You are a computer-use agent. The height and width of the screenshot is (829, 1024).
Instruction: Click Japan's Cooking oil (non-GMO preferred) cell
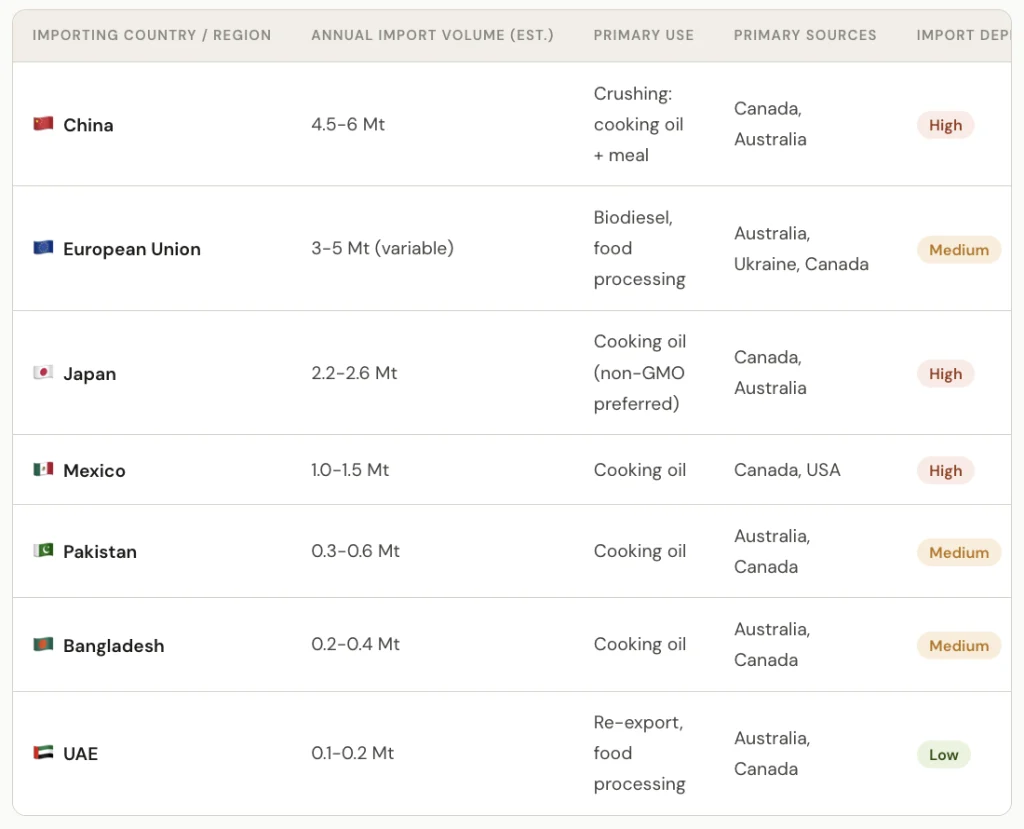coord(640,372)
